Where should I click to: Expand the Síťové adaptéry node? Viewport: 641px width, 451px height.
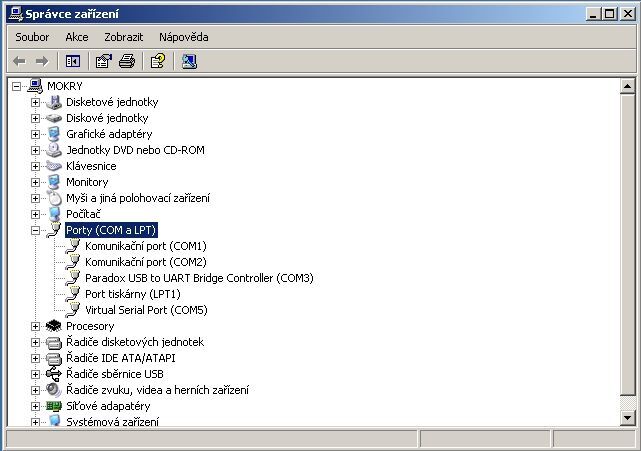tap(36, 406)
